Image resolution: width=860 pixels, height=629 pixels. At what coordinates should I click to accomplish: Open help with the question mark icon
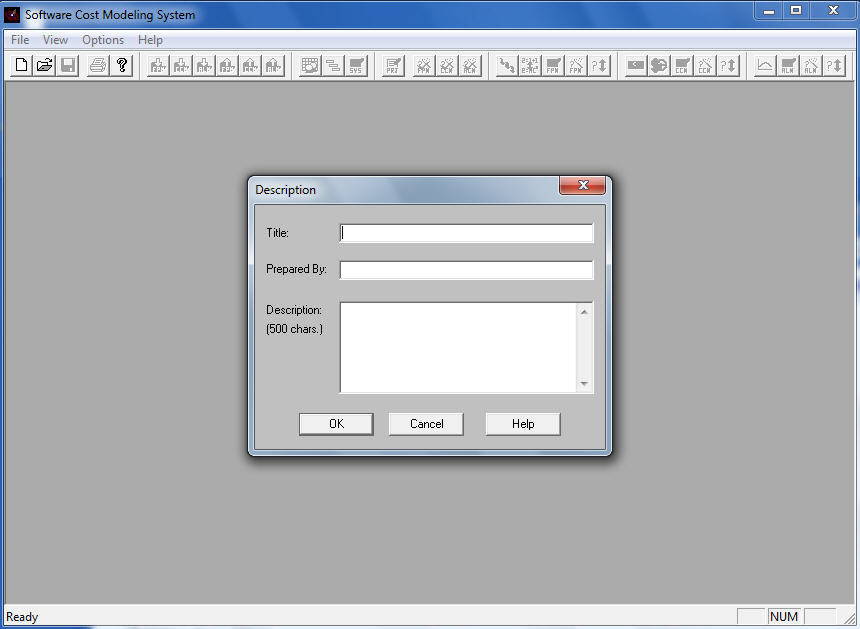pos(122,64)
